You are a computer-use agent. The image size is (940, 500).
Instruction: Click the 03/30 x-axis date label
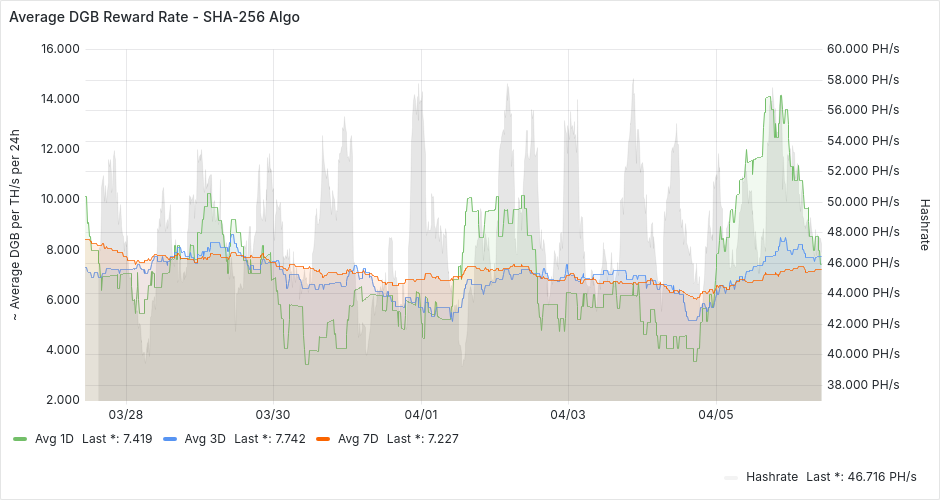tap(273, 414)
